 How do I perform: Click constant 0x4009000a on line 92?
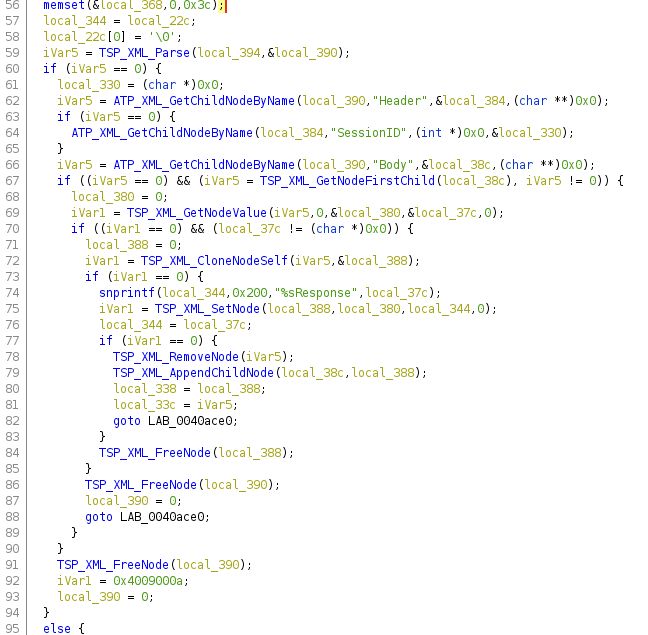[x=148, y=580]
